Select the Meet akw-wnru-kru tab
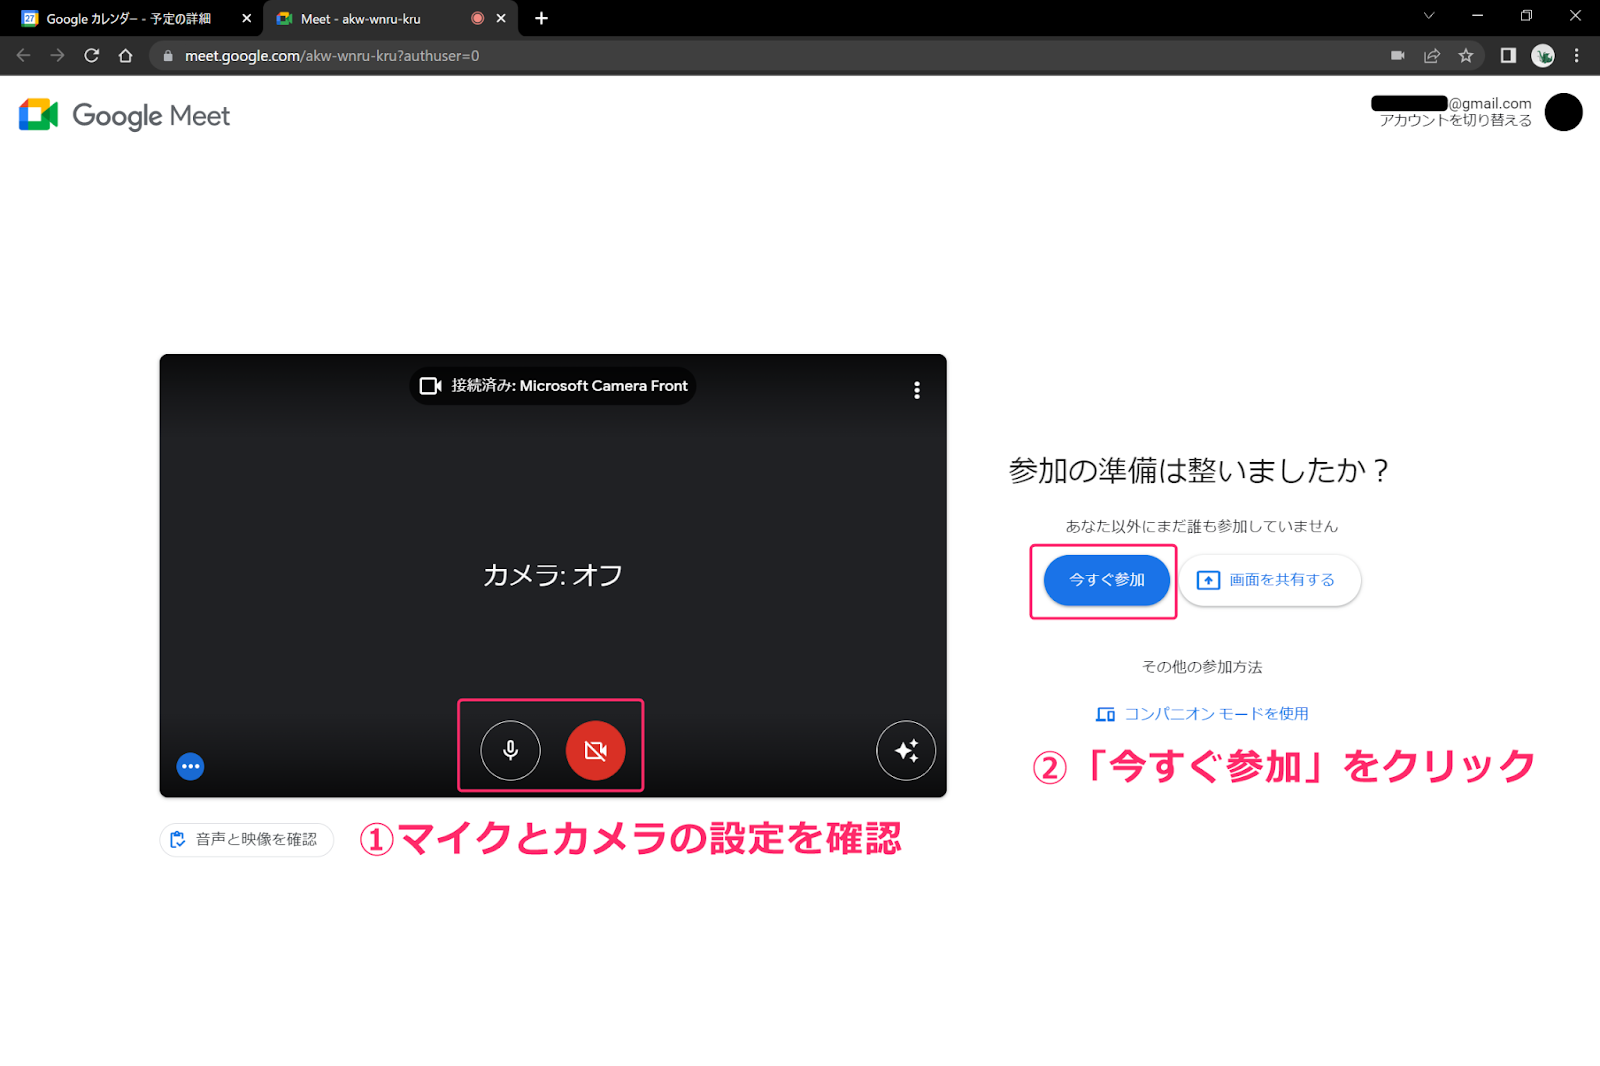The image size is (1600, 1066). pos(370,19)
